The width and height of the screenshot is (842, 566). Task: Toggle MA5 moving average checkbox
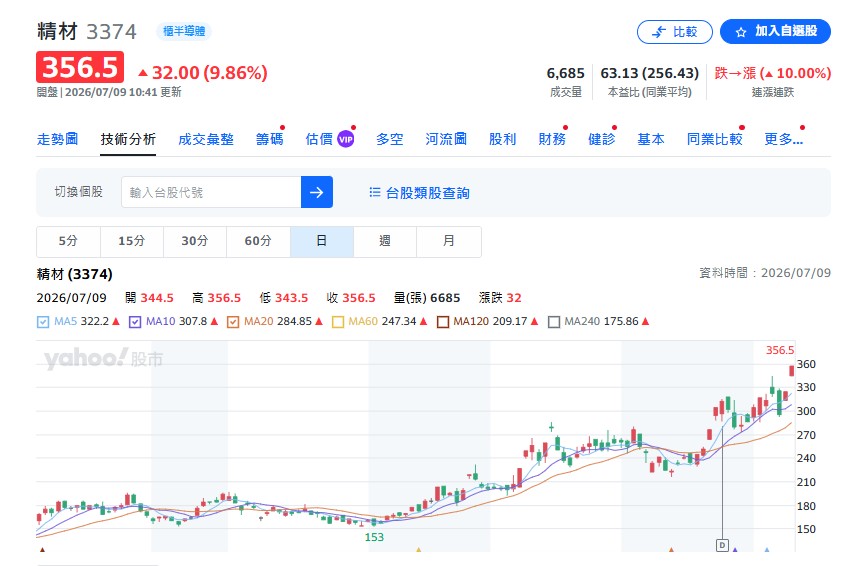(43, 322)
